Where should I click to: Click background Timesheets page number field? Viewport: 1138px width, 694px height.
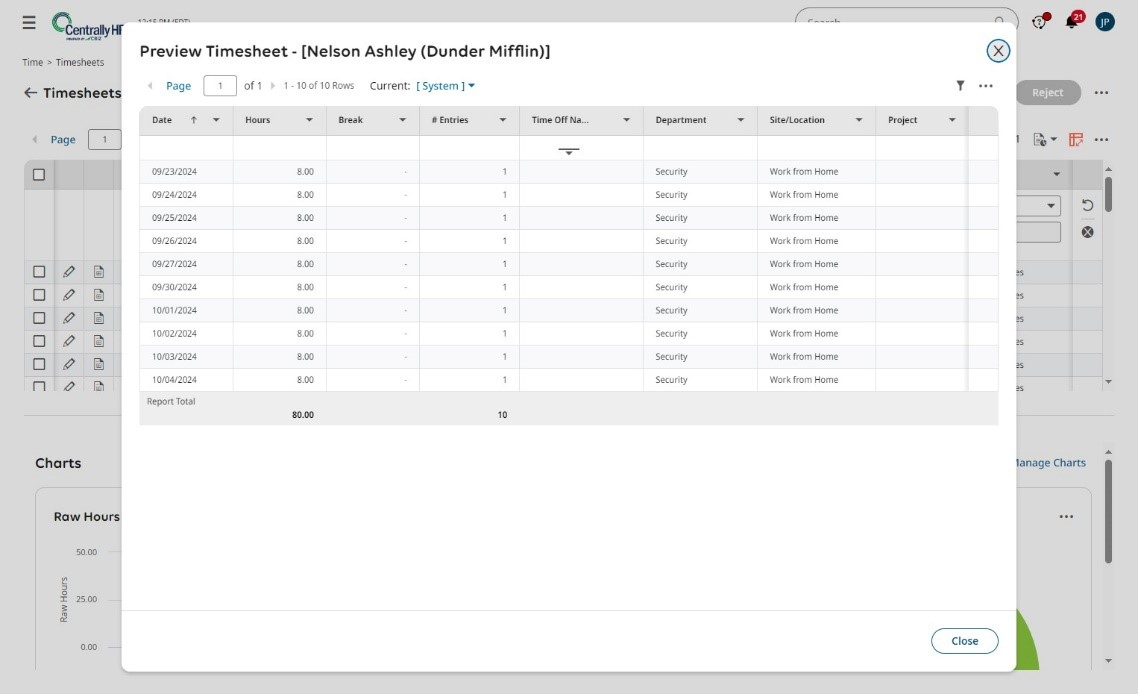(x=105, y=139)
